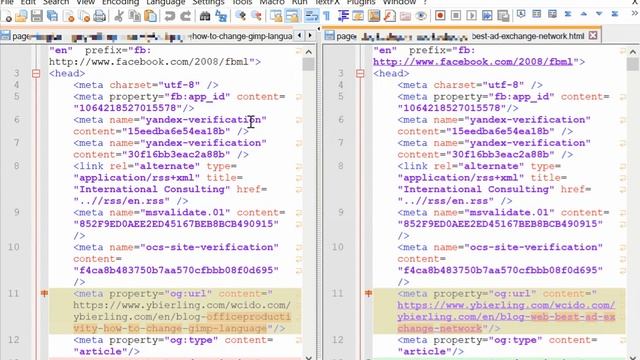Toggle the indent guide display
This screenshot has height=360, width=640.
pyautogui.click(x=343, y=16)
